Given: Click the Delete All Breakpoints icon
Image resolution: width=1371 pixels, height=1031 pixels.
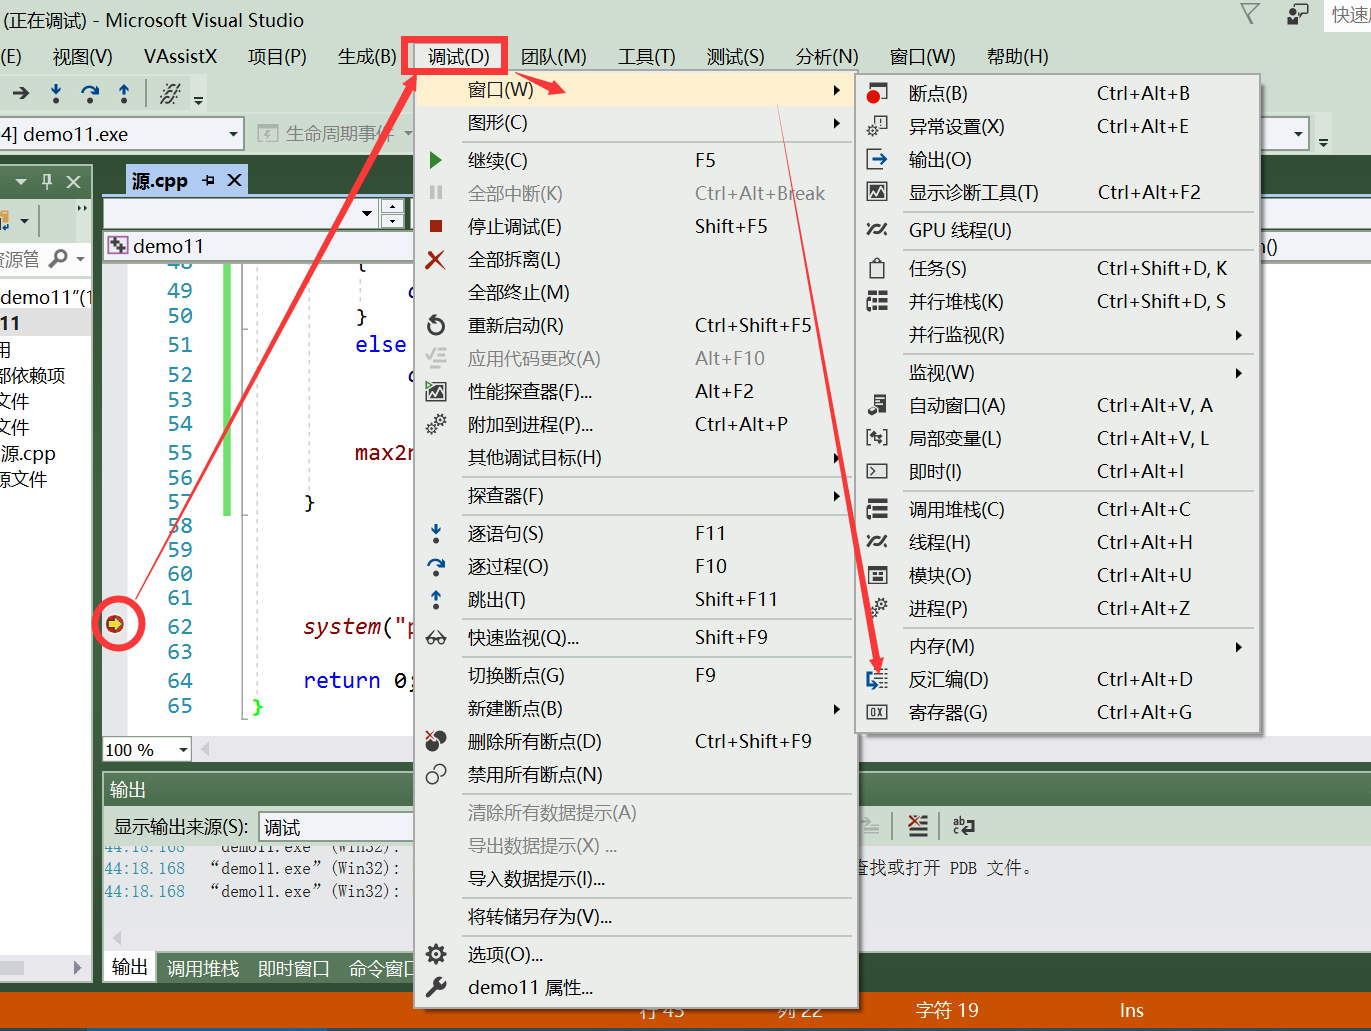Looking at the screenshot, I should pos(436,741).
